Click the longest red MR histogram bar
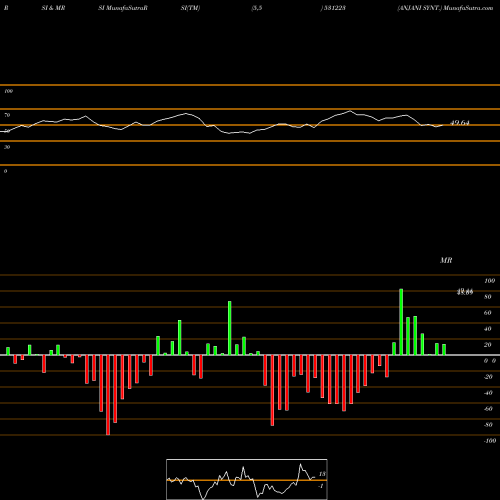 click(108, 395)
